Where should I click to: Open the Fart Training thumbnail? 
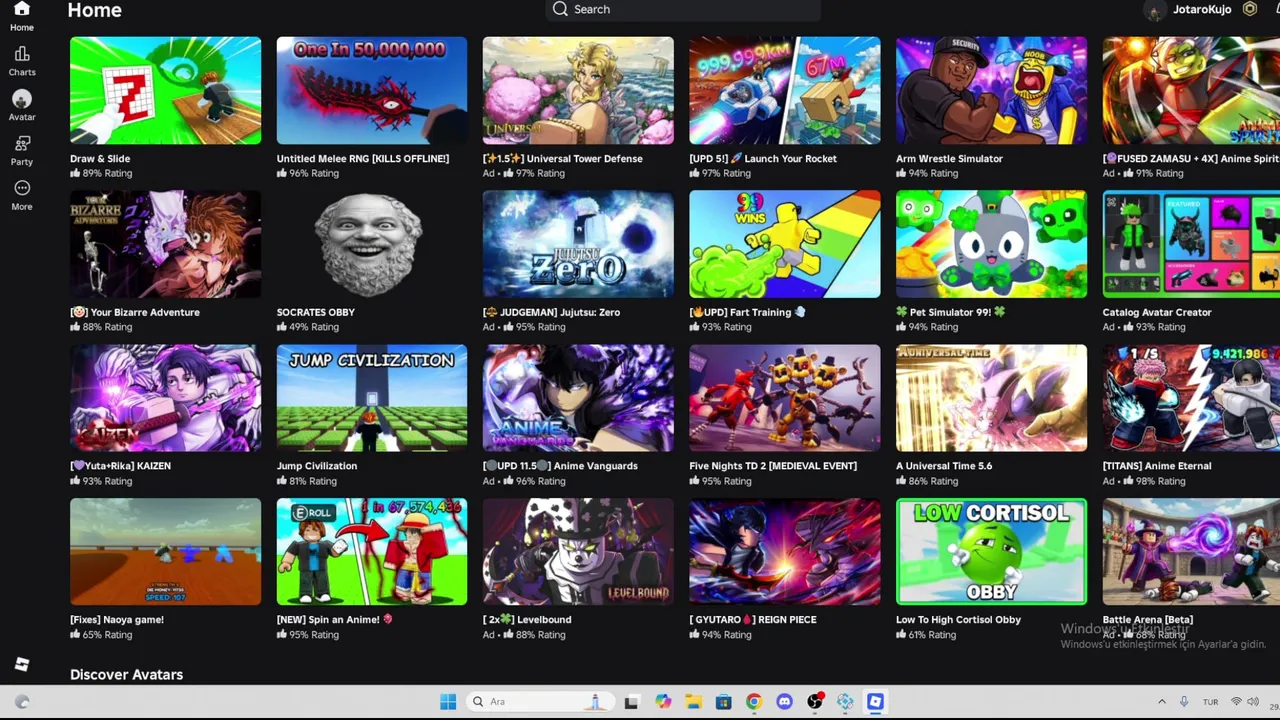(785, 244)
